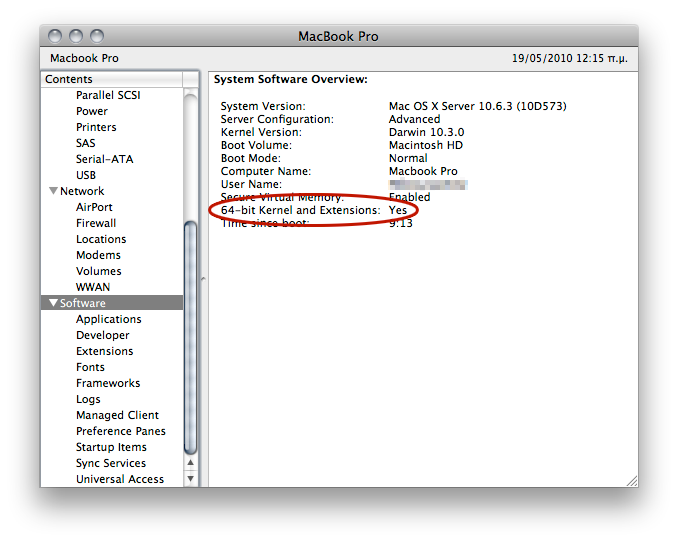
Task: Click the sidebar scrollbar thumb
Action: coord(190,337)
